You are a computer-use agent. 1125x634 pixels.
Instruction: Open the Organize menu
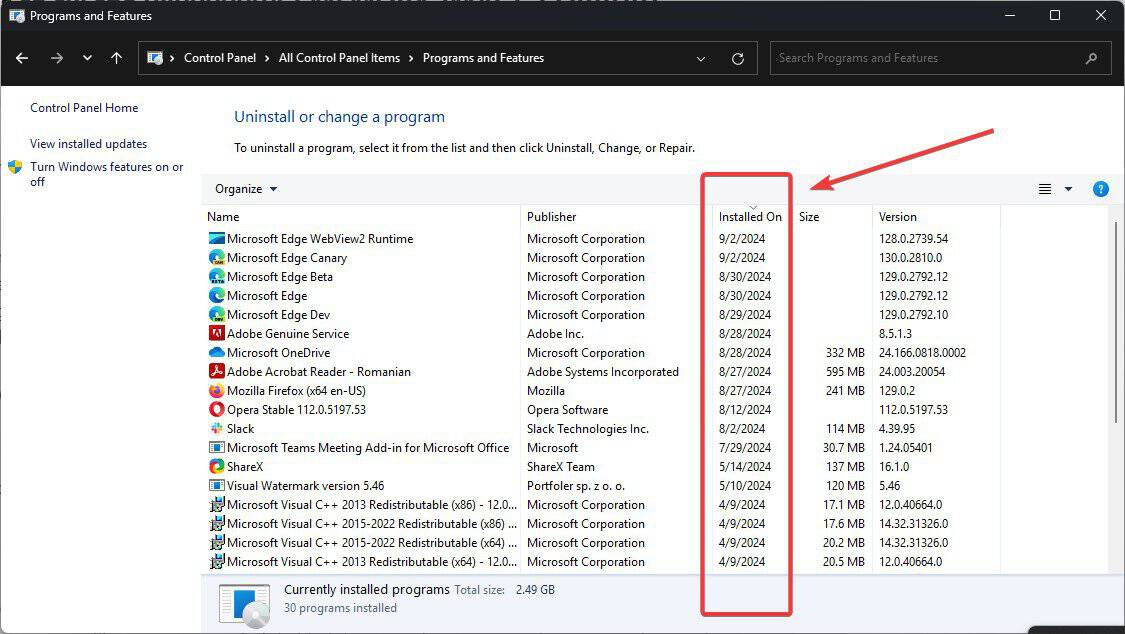click(x=246, y=189)
